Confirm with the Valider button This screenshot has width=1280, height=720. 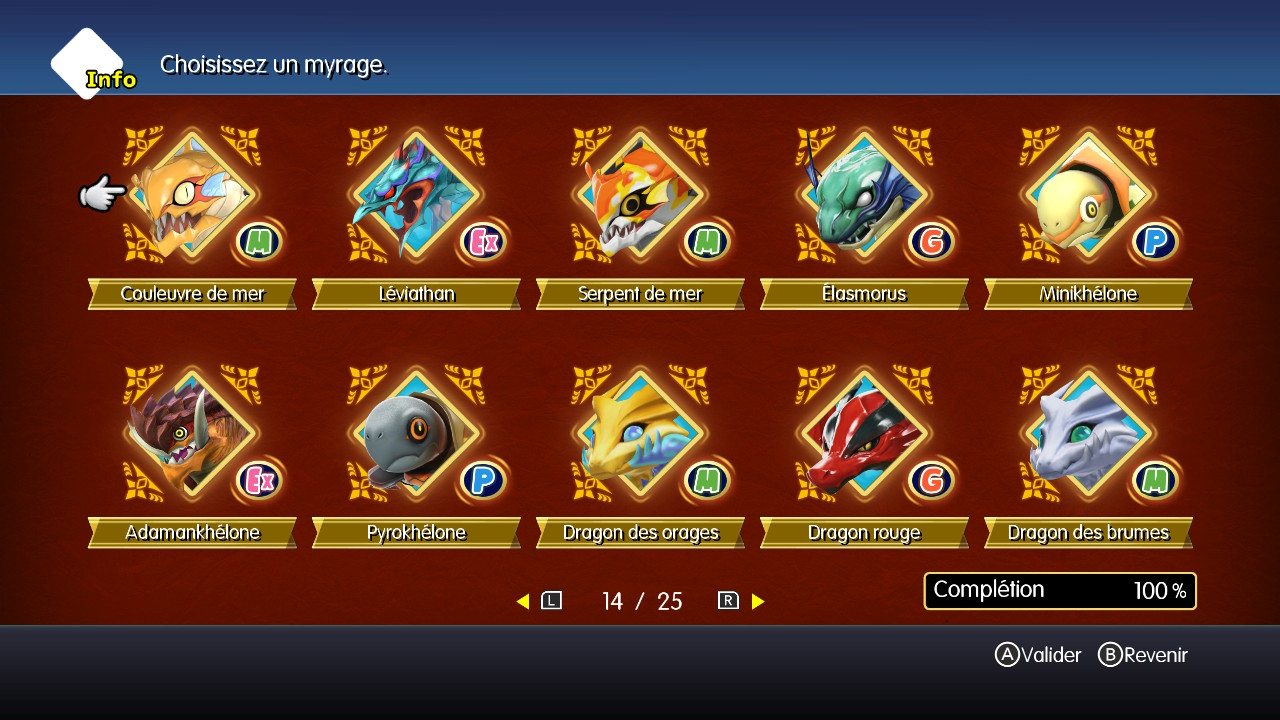[1038, 655]
